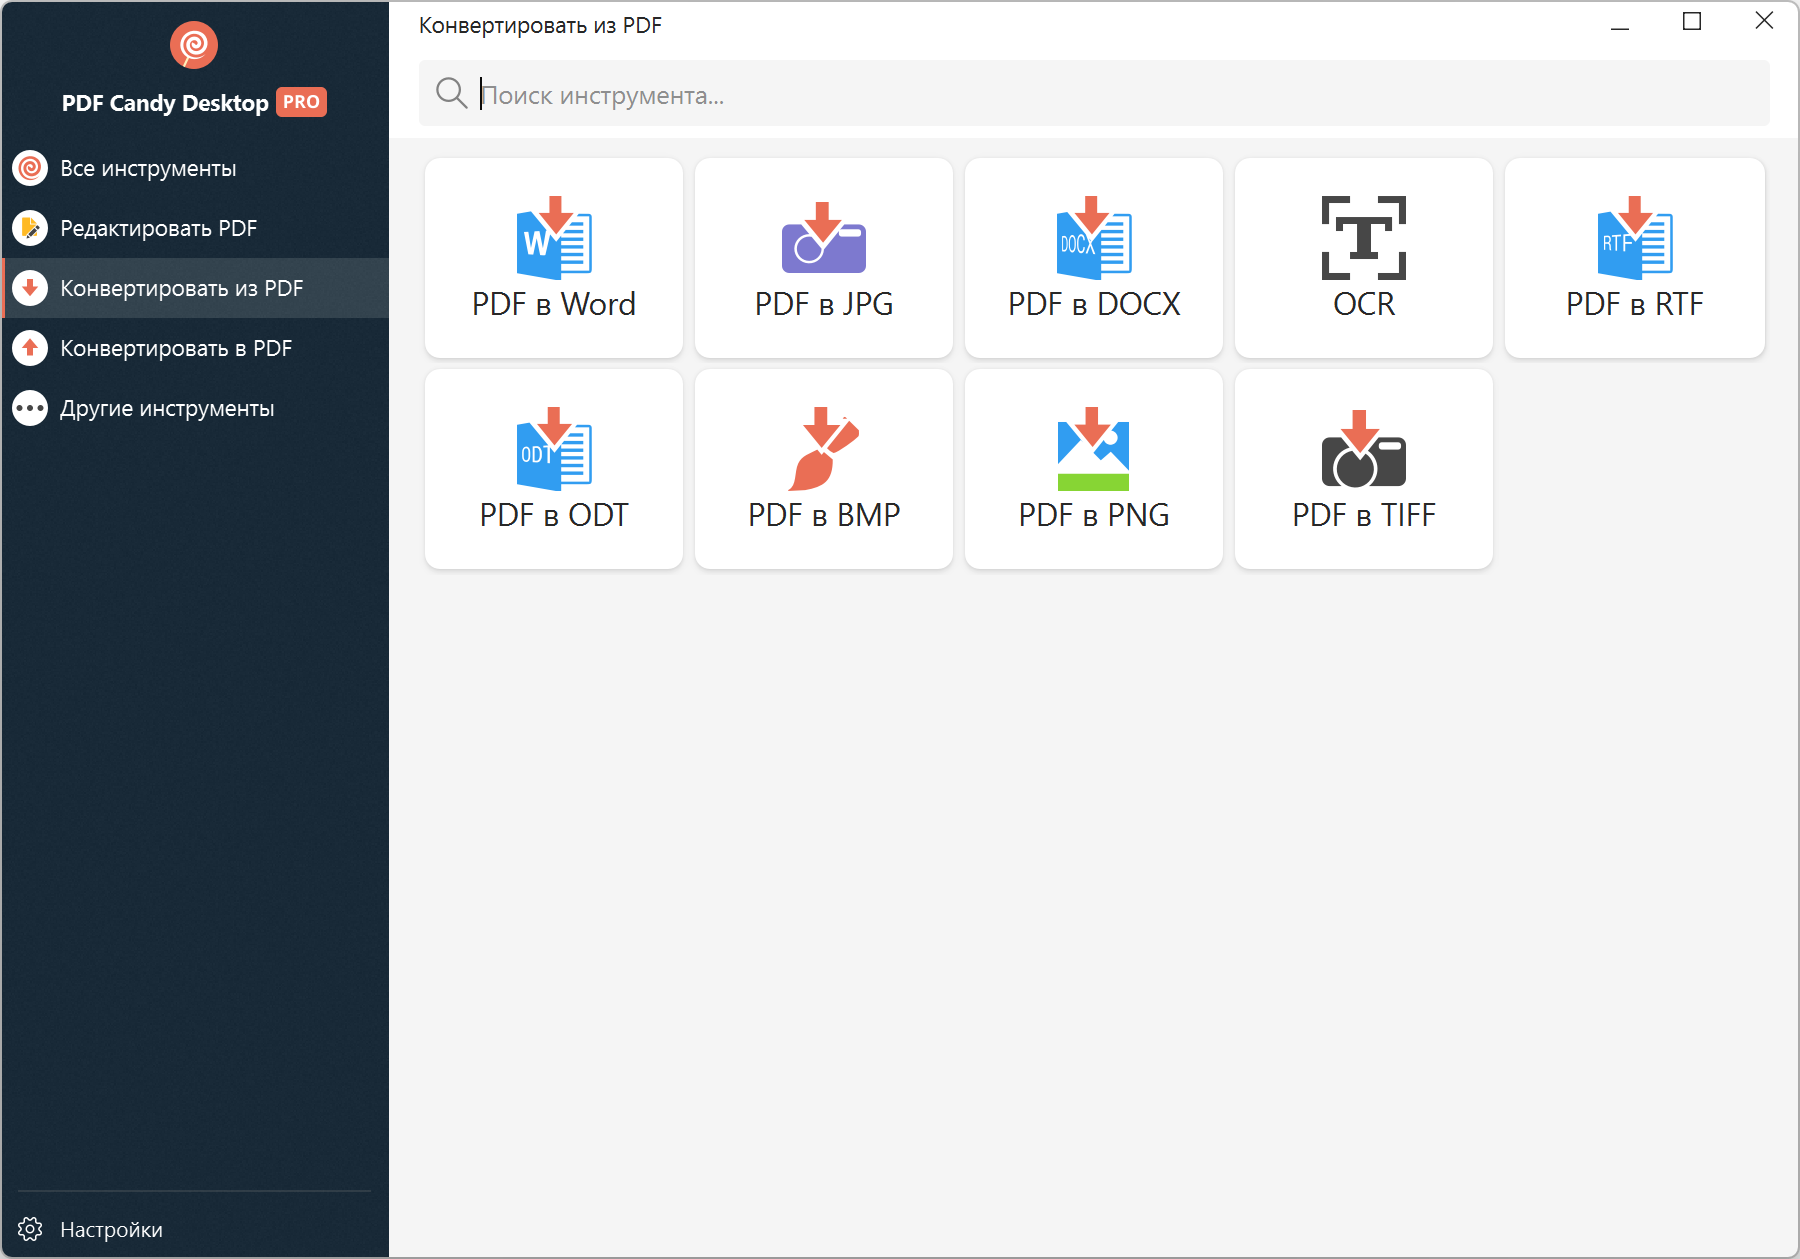Image resolution: width=1800 pixels, height=1259 pixels.
Task: Click the magnifying glass search icon
Action: pos(451,93)
